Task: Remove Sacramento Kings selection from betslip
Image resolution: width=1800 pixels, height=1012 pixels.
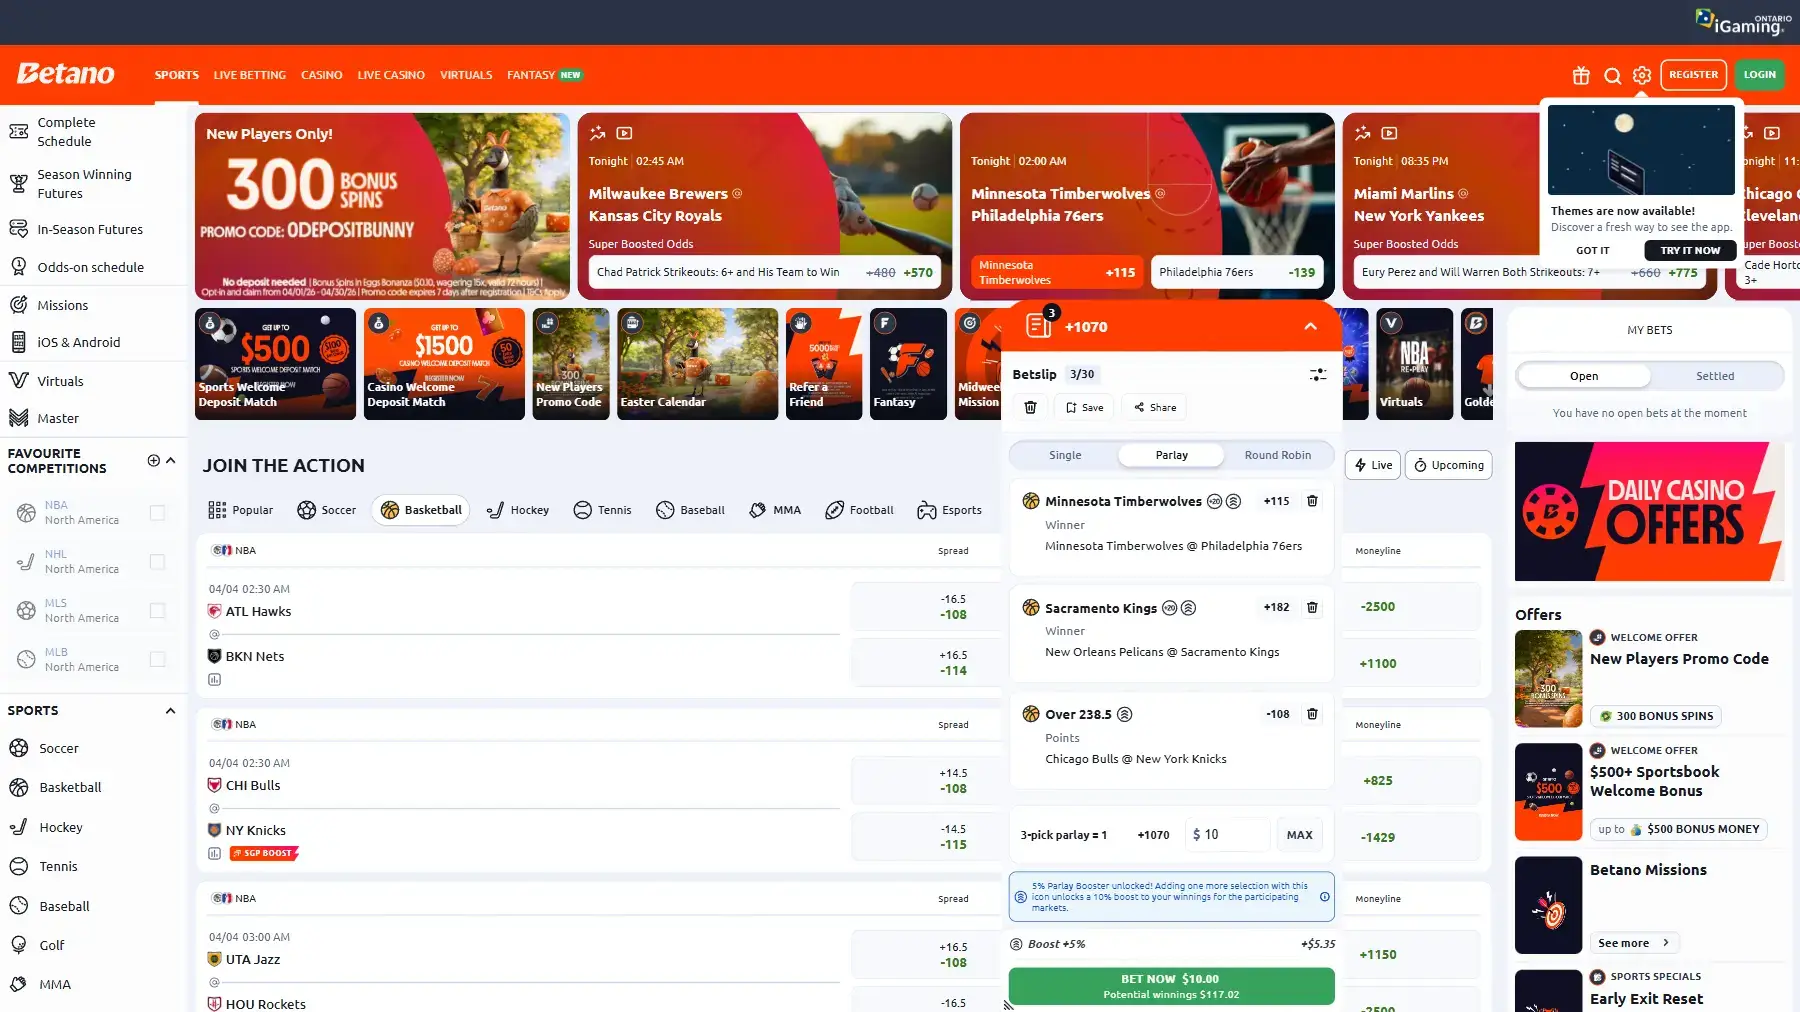Action: [x=1312, y=607]
